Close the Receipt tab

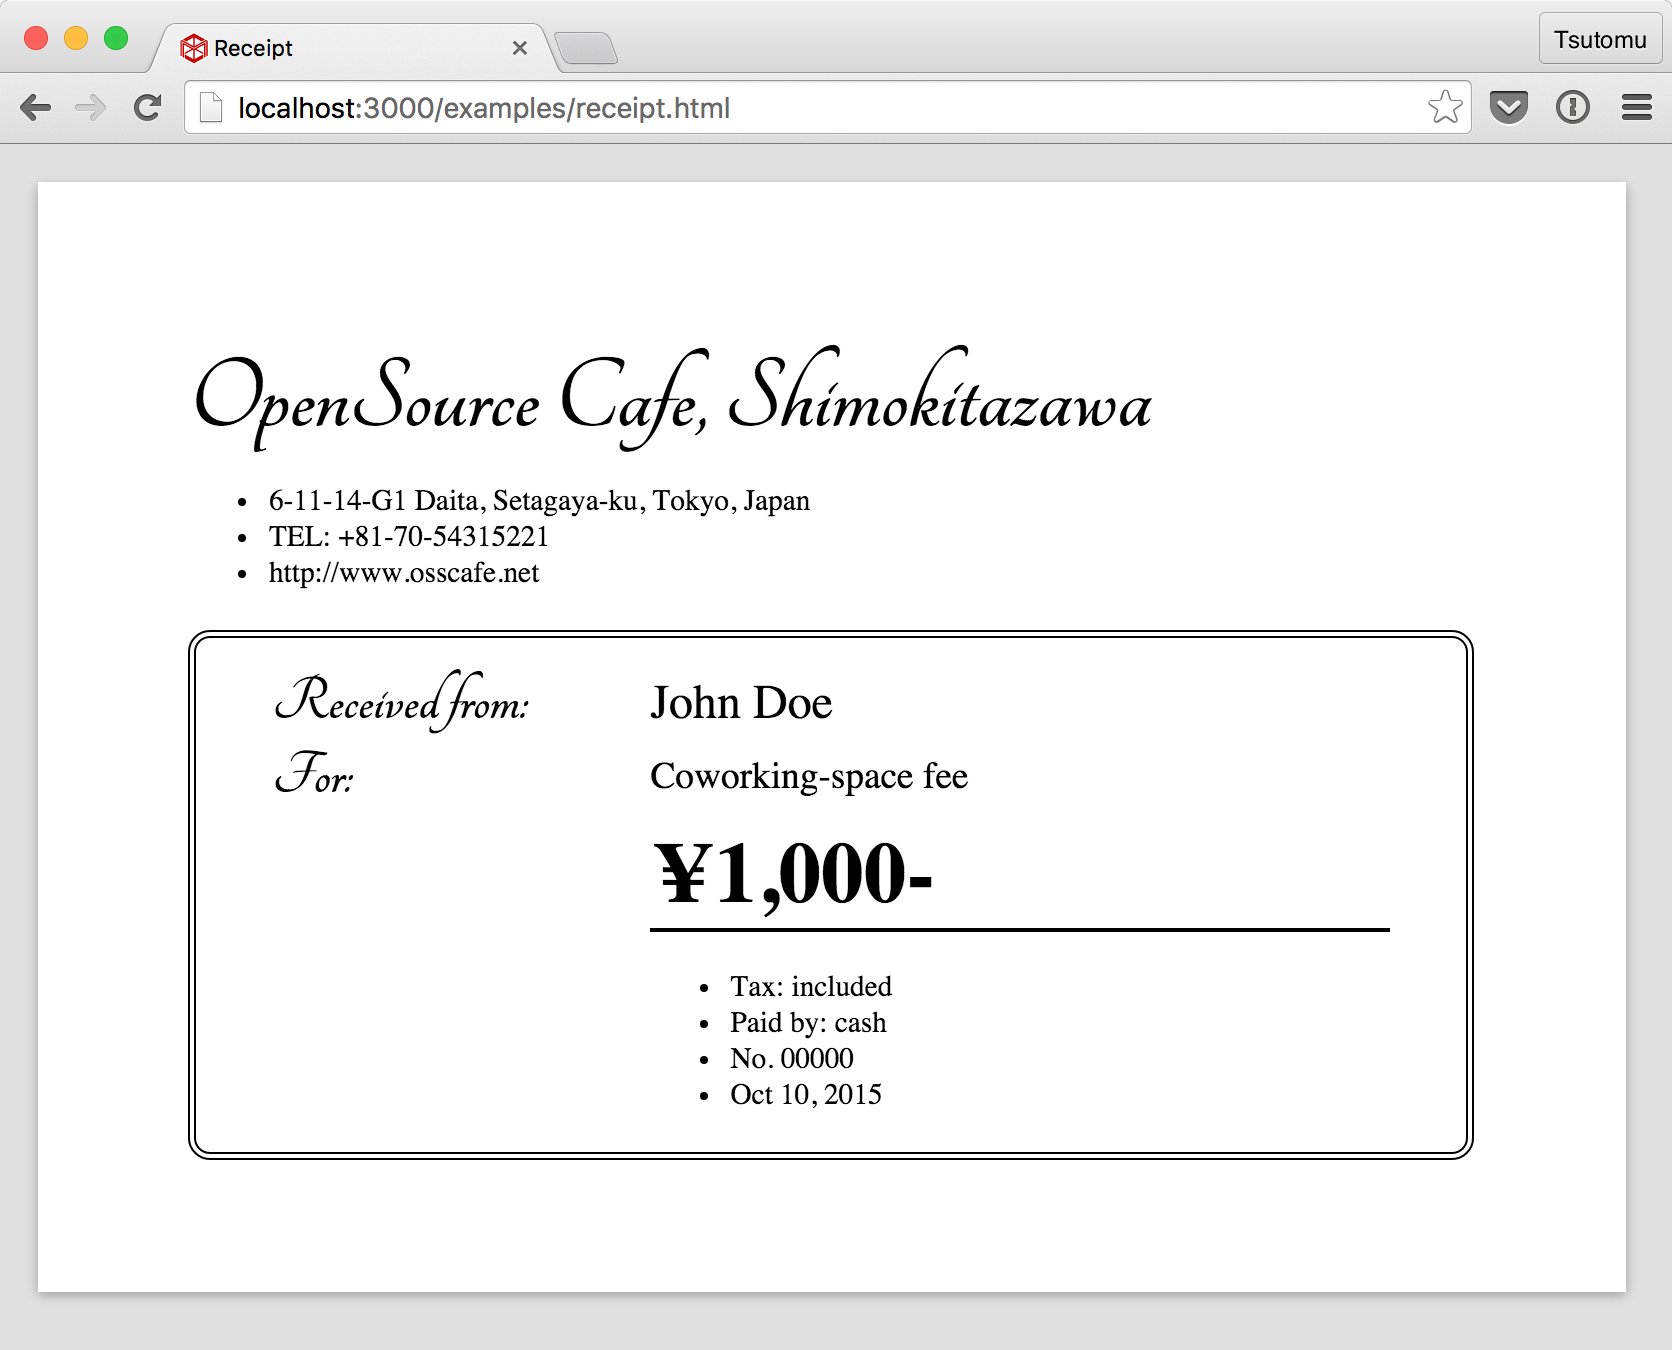520,48
